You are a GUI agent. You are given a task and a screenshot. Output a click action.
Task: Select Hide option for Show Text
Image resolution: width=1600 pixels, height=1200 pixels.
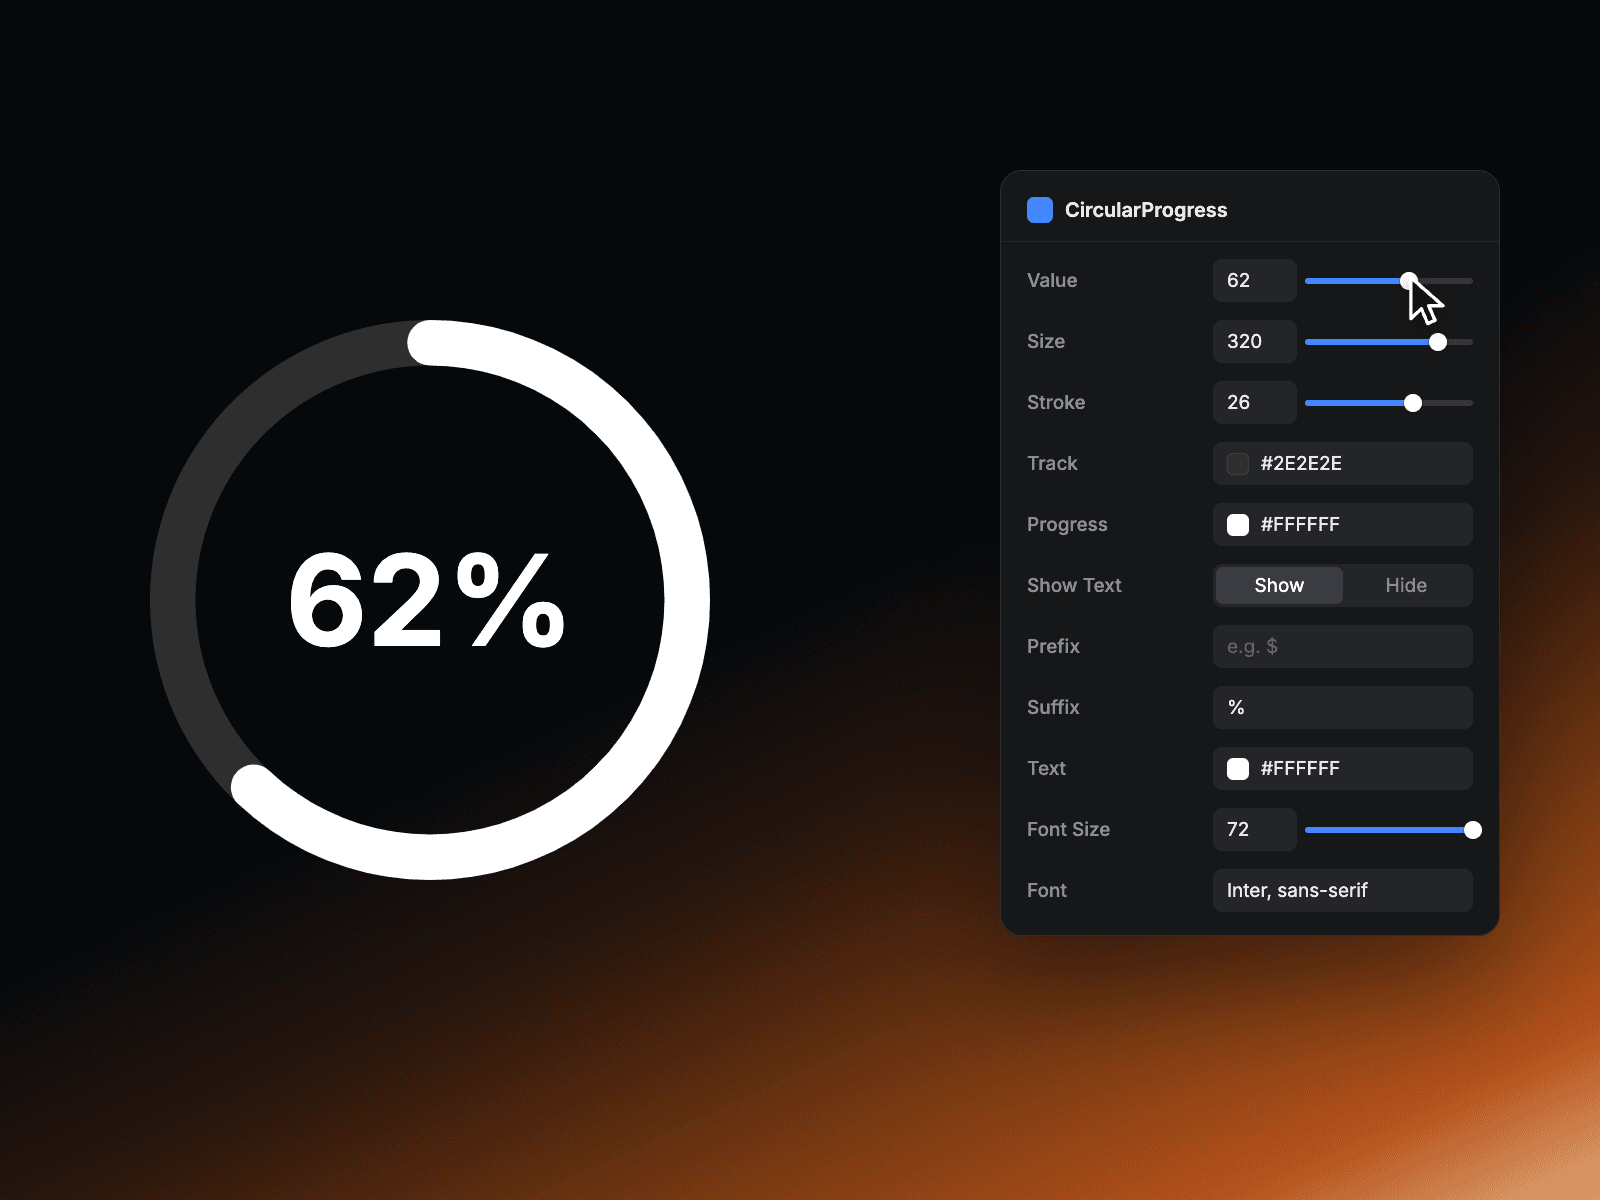pyautogui.click(x=1406, y=586)
